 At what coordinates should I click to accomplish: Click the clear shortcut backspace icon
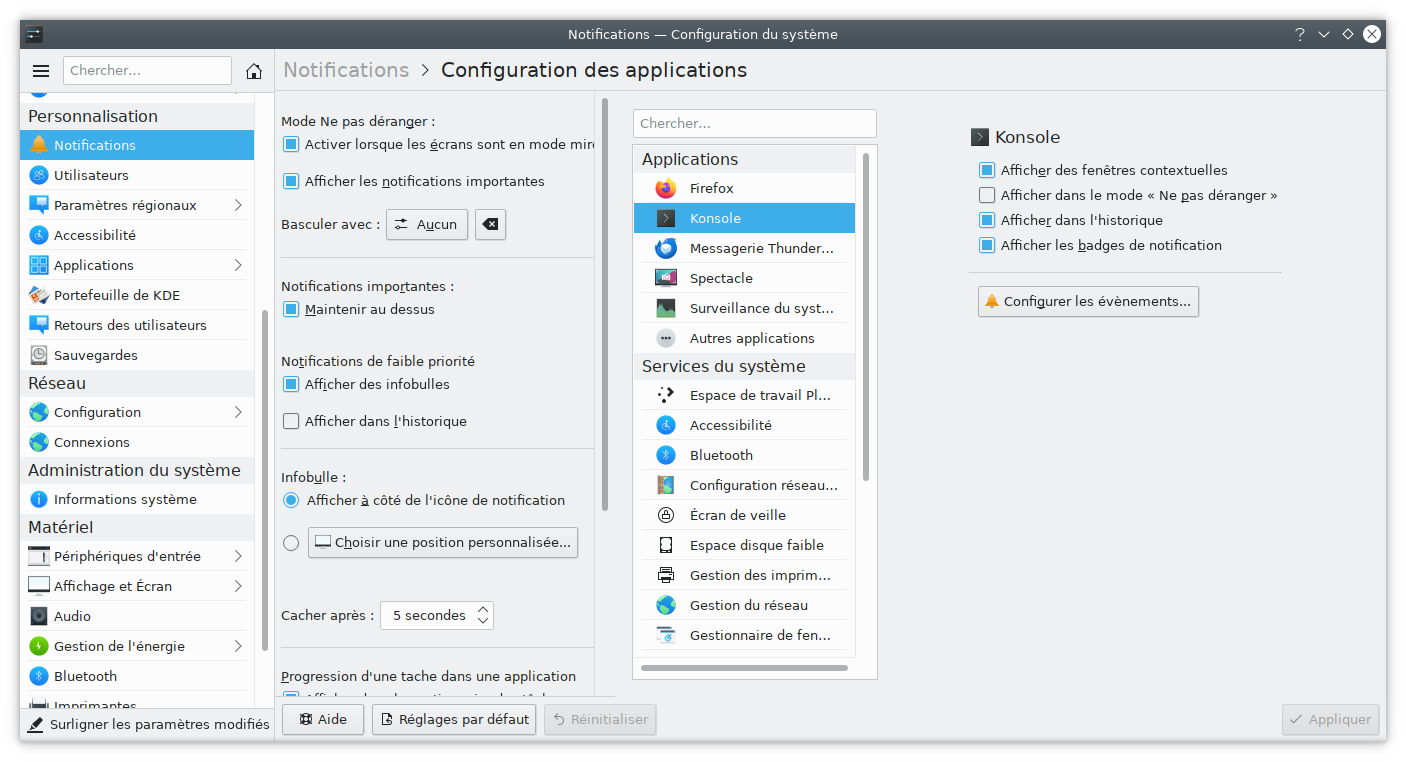tap(490, 225)
